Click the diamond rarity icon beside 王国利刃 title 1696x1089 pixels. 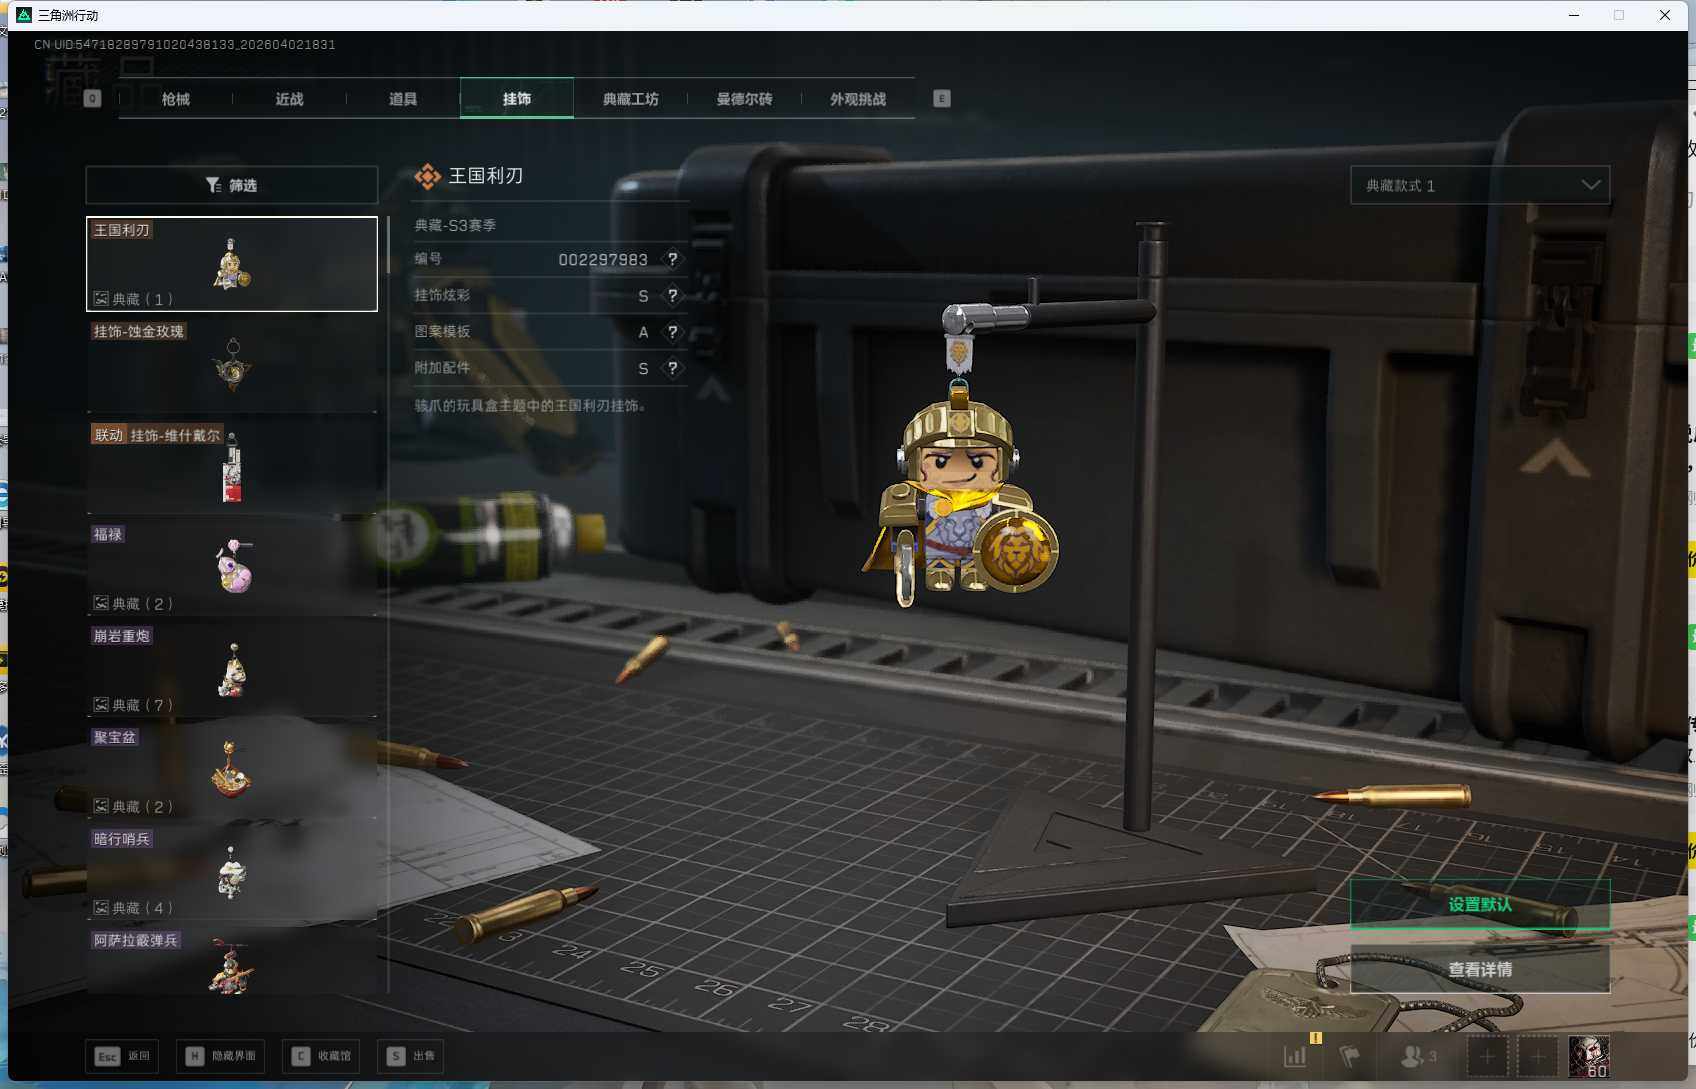pos(428,176)
